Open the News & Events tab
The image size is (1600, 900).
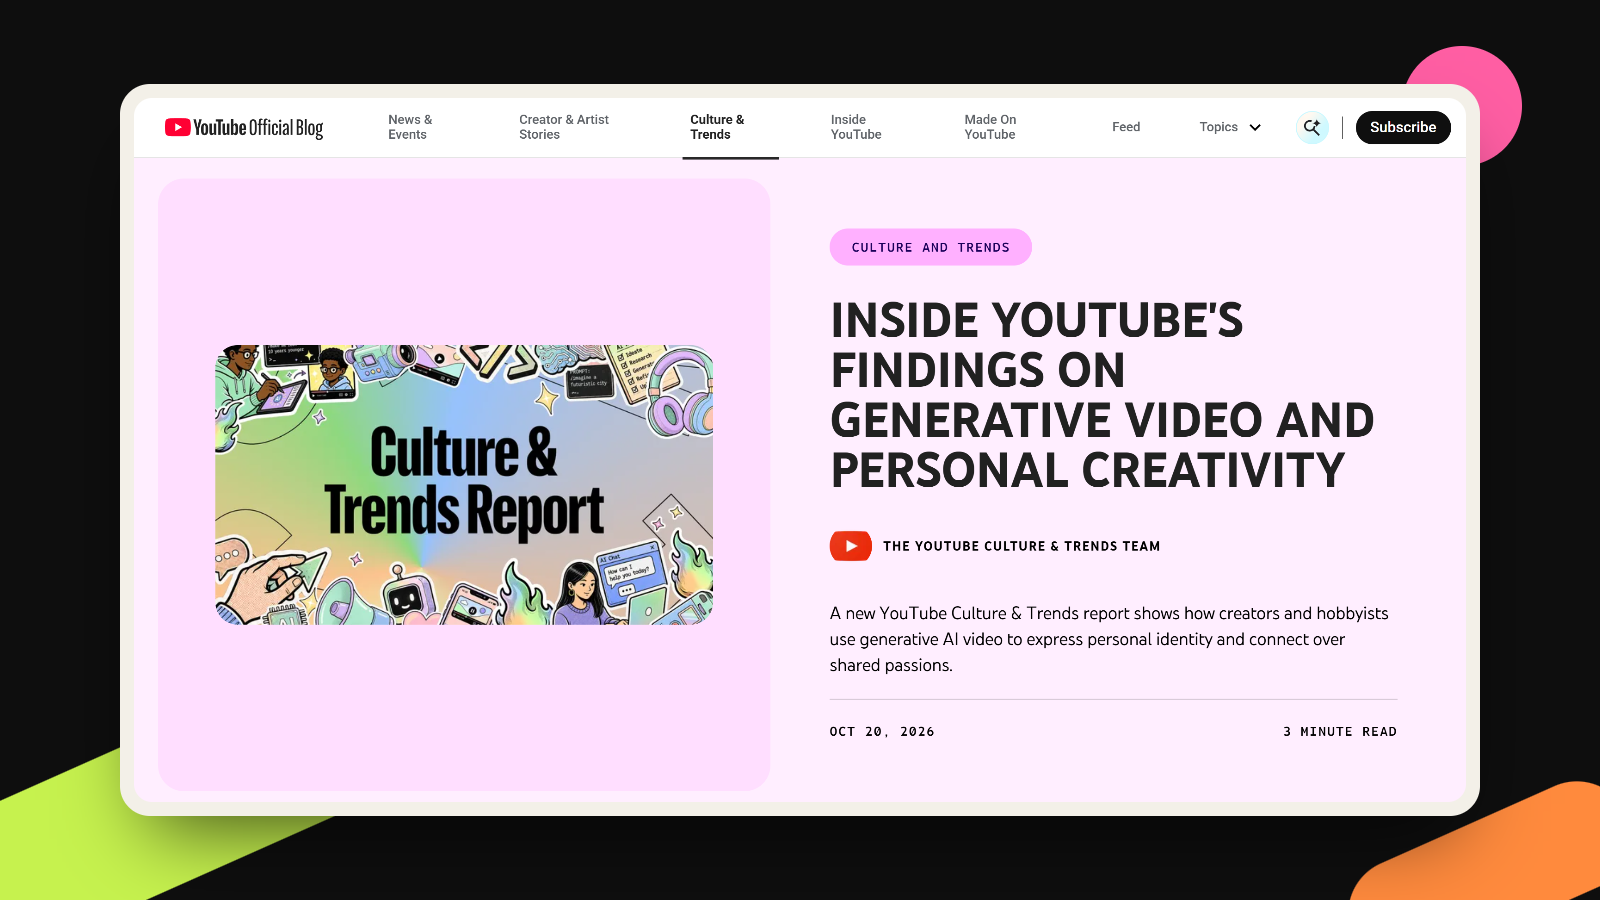click(x=410, y=127)
